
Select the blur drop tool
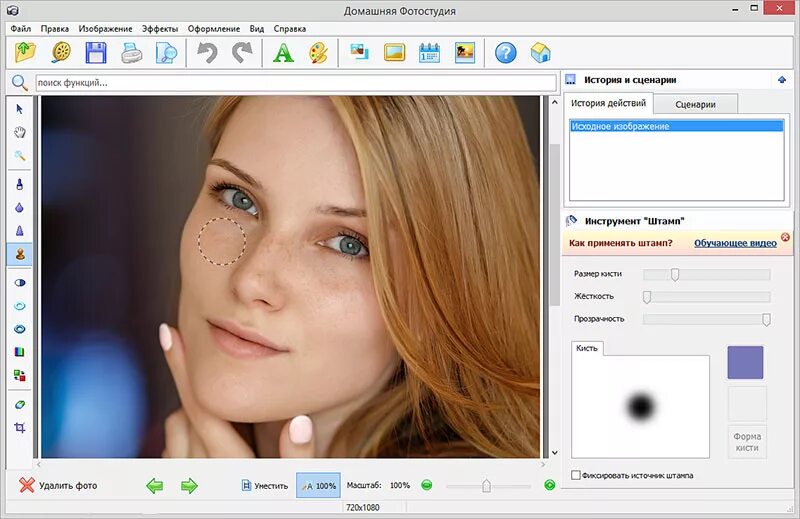pyautogui.click(x=19, y=208)
